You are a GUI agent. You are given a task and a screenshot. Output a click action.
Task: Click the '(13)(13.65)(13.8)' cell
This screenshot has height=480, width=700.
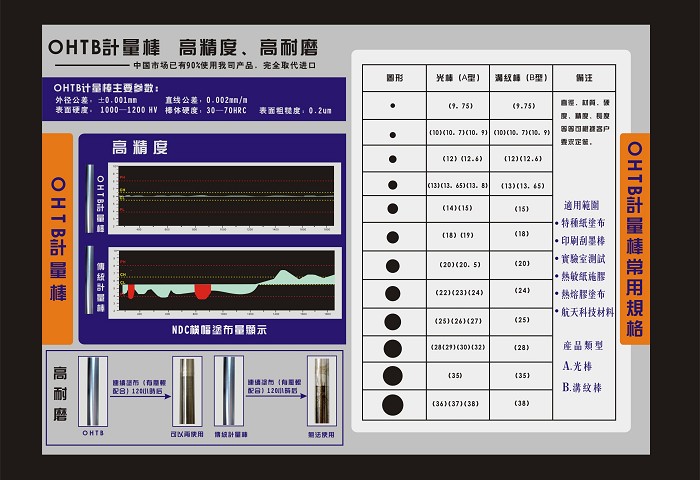coord(458,185)
